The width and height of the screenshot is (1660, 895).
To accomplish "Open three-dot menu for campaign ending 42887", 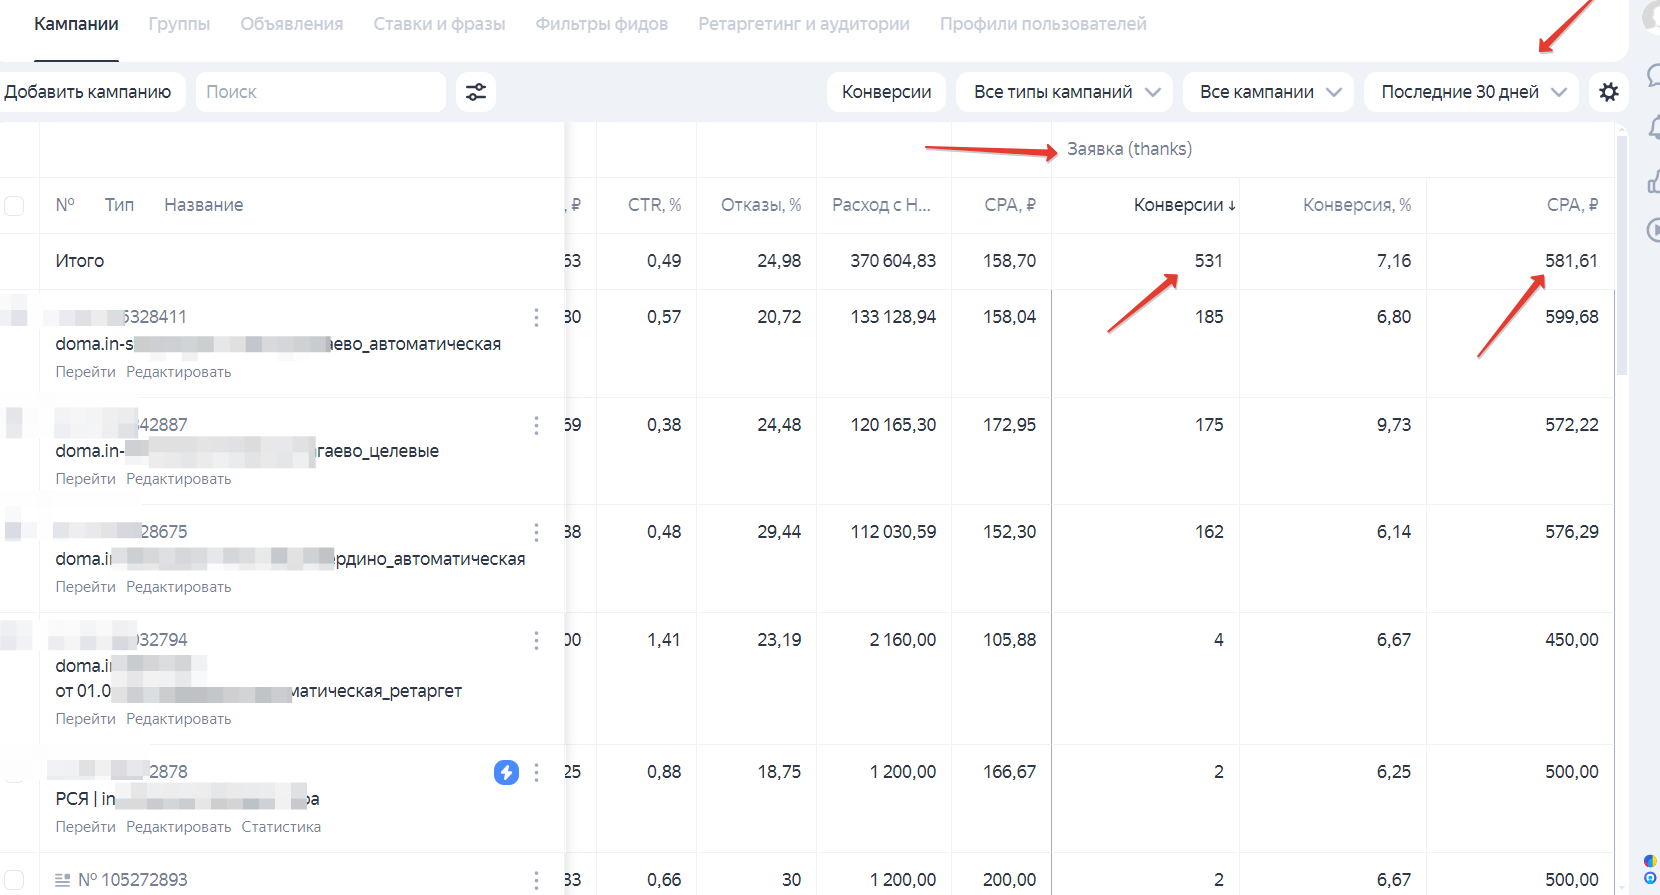I will click(536, 425).
